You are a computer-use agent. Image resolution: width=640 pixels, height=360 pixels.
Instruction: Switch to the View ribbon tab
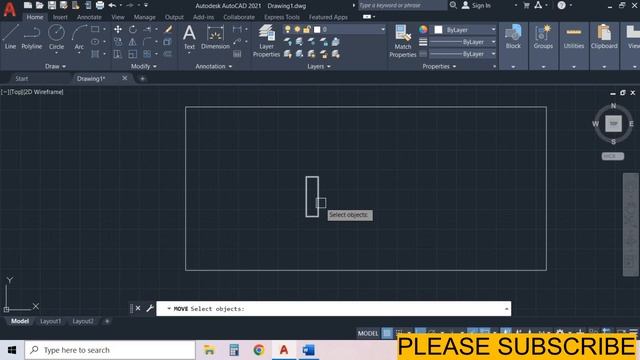118,17
